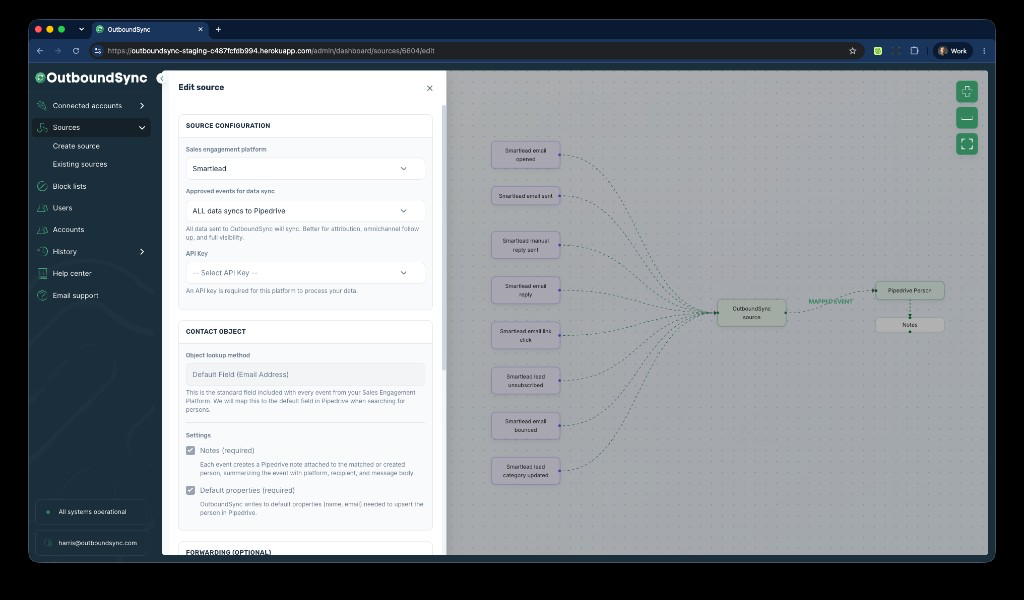Select Smartlead email bounced node
1024x600 pixels.
pyautogui.click(x=525, y=426)
